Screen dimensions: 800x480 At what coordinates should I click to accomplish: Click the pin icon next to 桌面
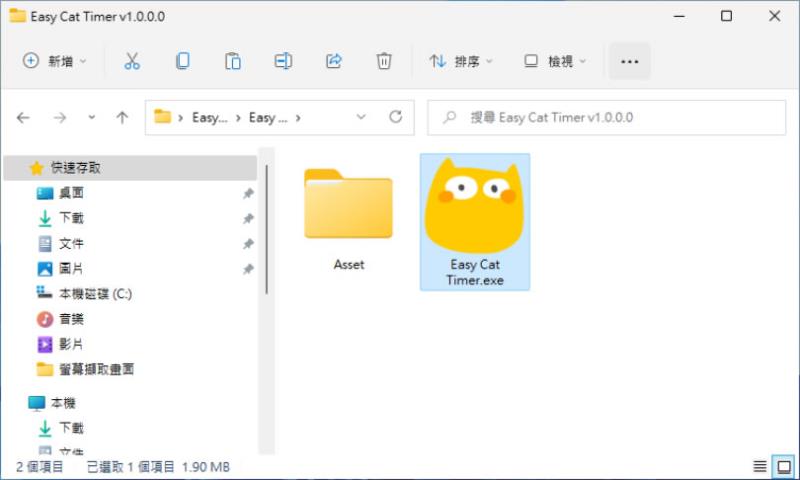tap(248, 193)
